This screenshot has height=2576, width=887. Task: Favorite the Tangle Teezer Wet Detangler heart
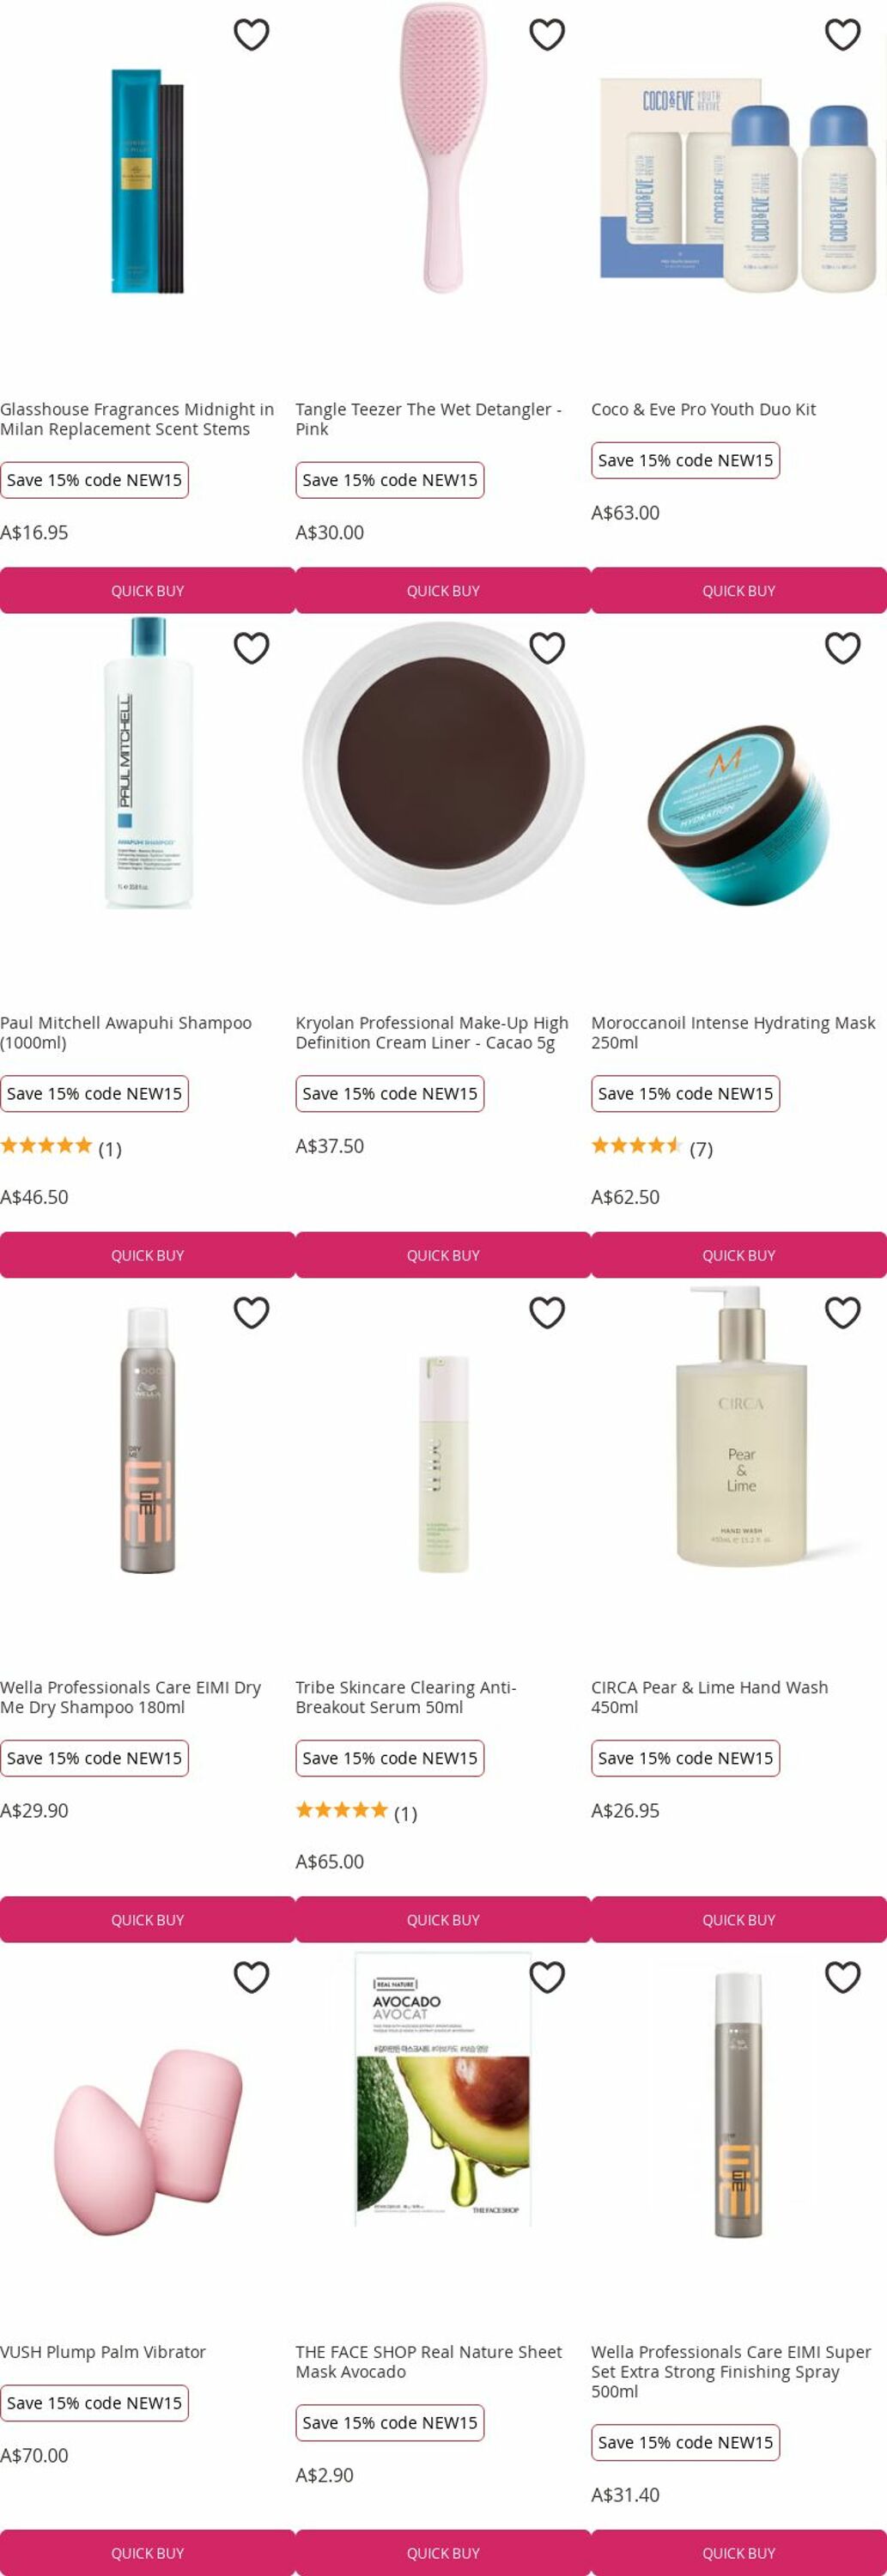(547, 35)
